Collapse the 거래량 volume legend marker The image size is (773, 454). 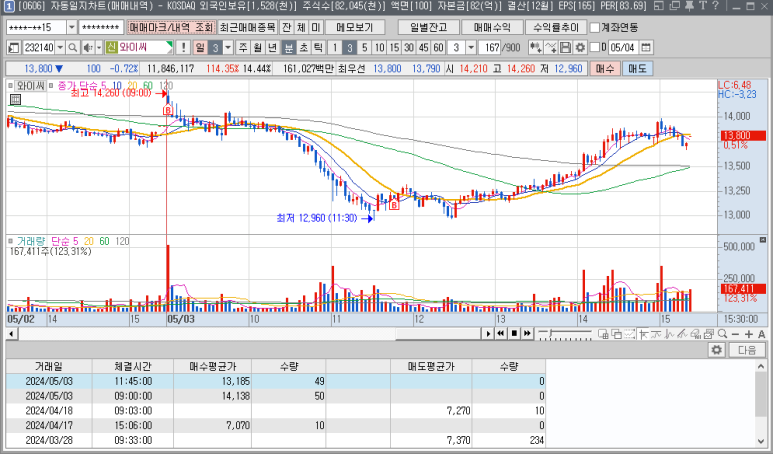pos(10,242)
